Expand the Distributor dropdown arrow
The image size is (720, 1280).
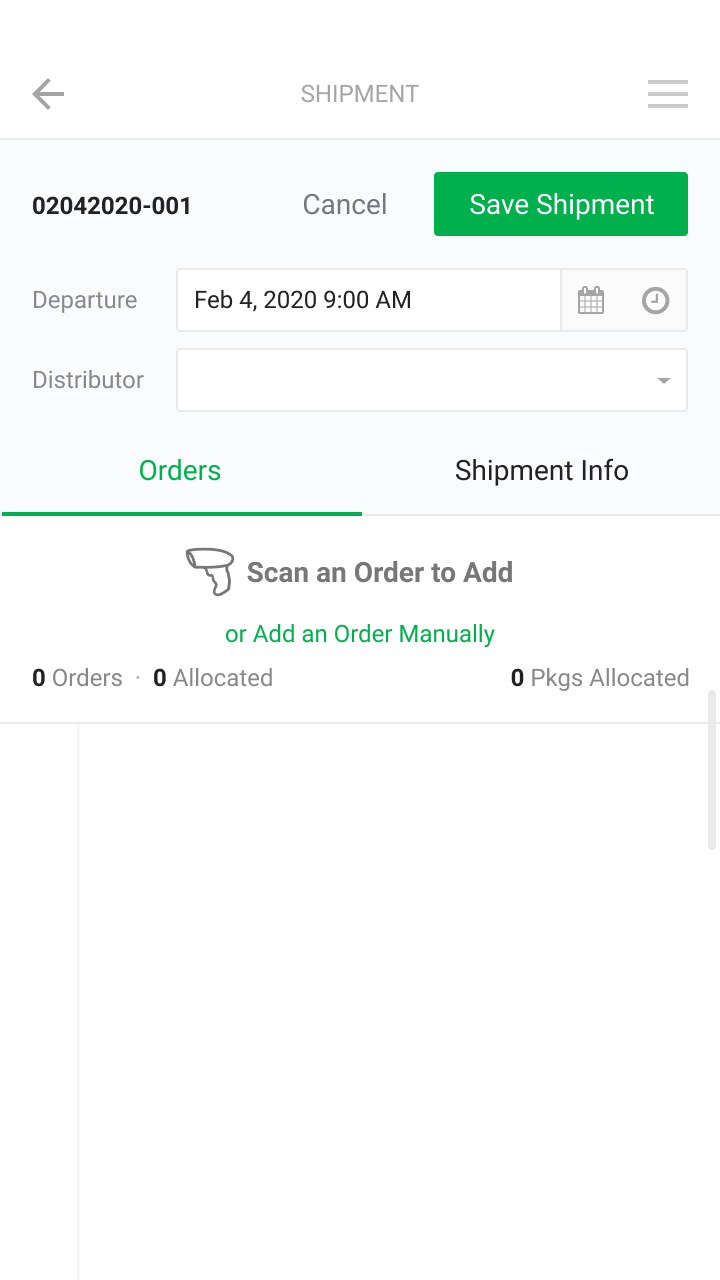tap(663, 380)
